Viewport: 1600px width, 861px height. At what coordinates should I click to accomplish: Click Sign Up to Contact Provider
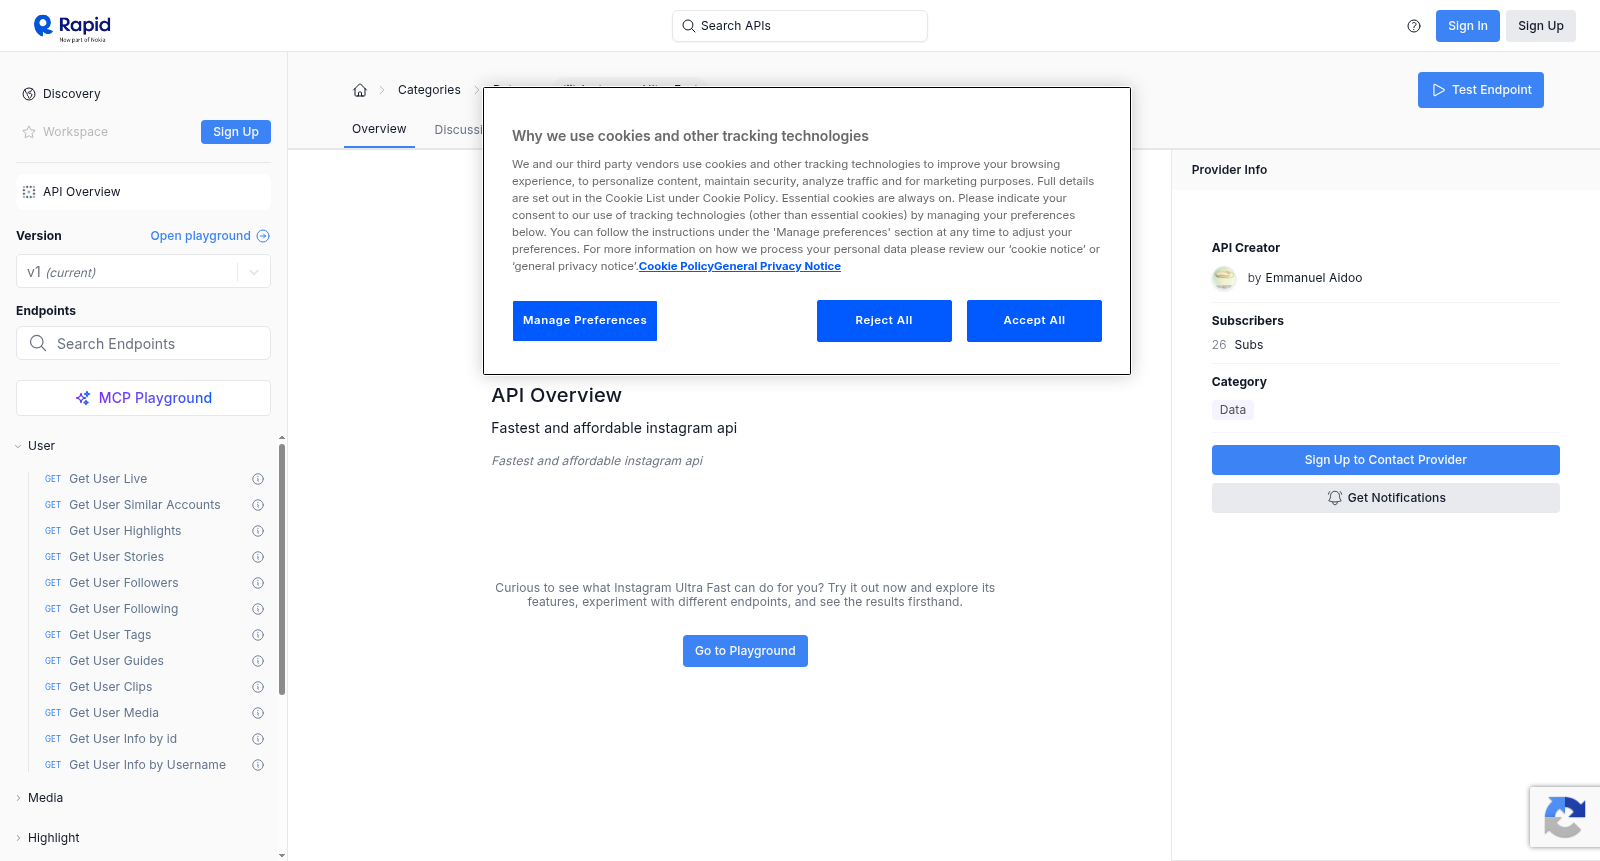coord(1386,460)
